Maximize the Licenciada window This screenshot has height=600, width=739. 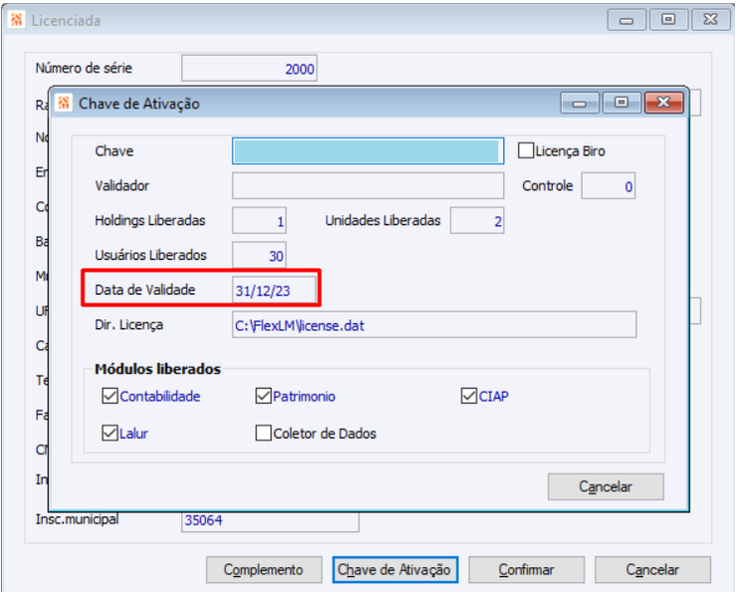click(668, 20)
